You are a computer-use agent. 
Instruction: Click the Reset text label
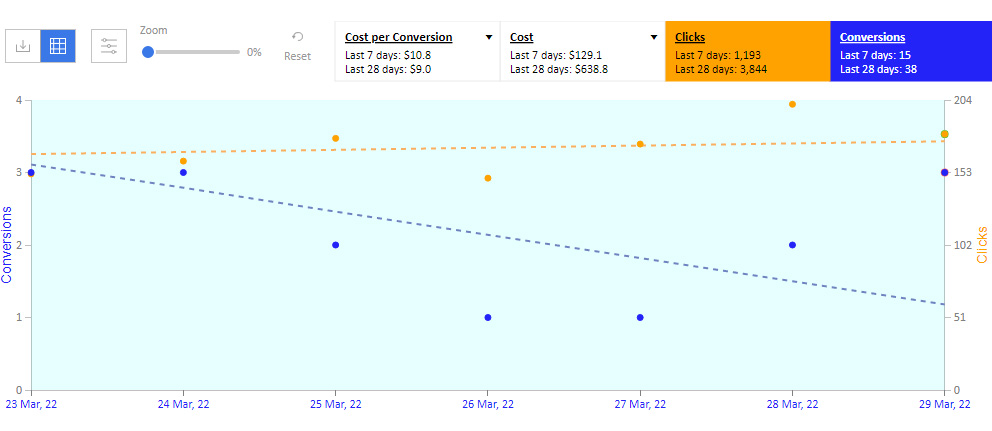(x=297, y=56)
